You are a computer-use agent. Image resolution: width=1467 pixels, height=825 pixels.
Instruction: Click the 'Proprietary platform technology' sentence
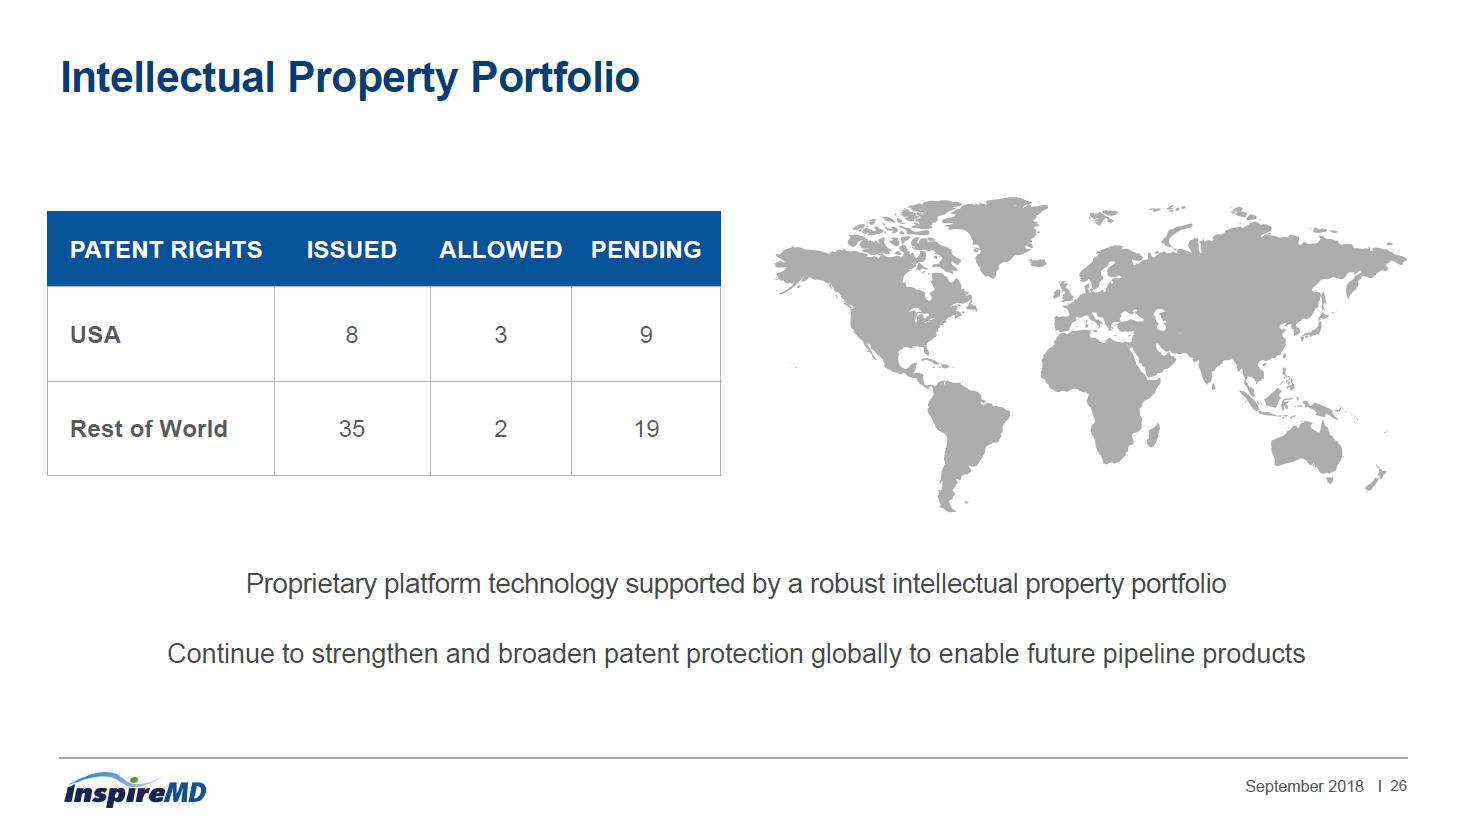(736, 584)
